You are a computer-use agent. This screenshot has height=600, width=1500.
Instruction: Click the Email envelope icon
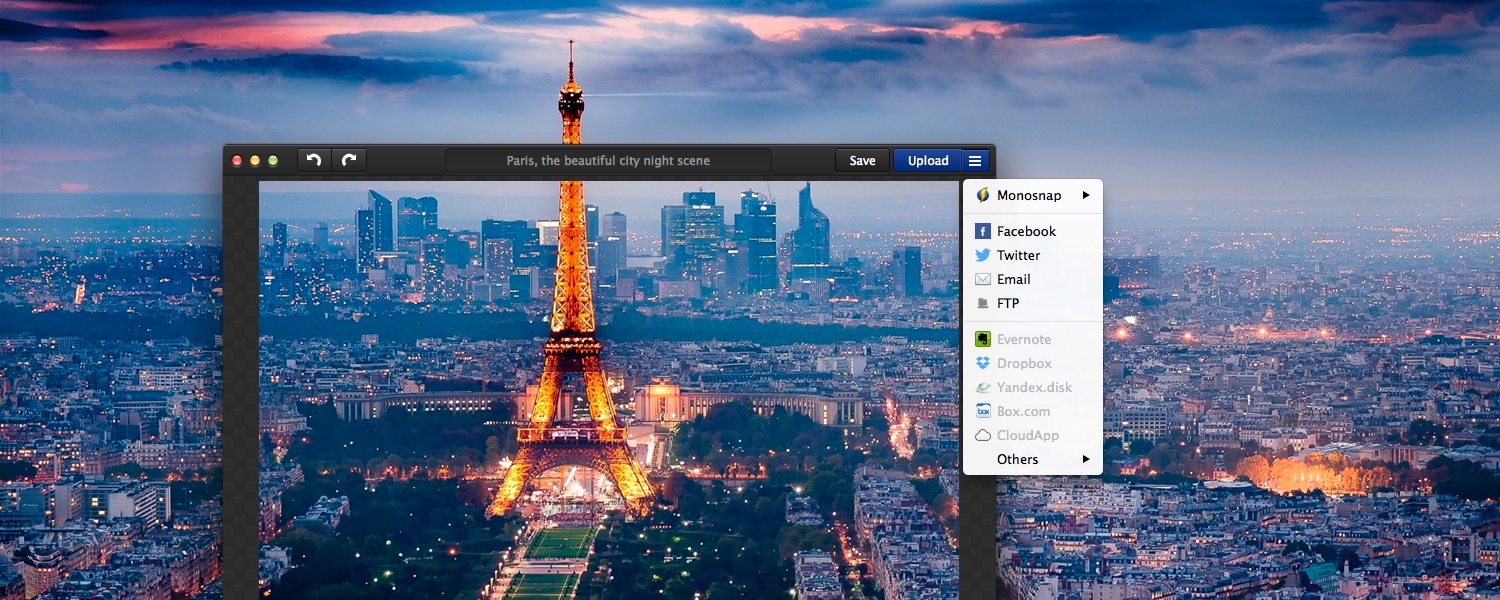983,279
